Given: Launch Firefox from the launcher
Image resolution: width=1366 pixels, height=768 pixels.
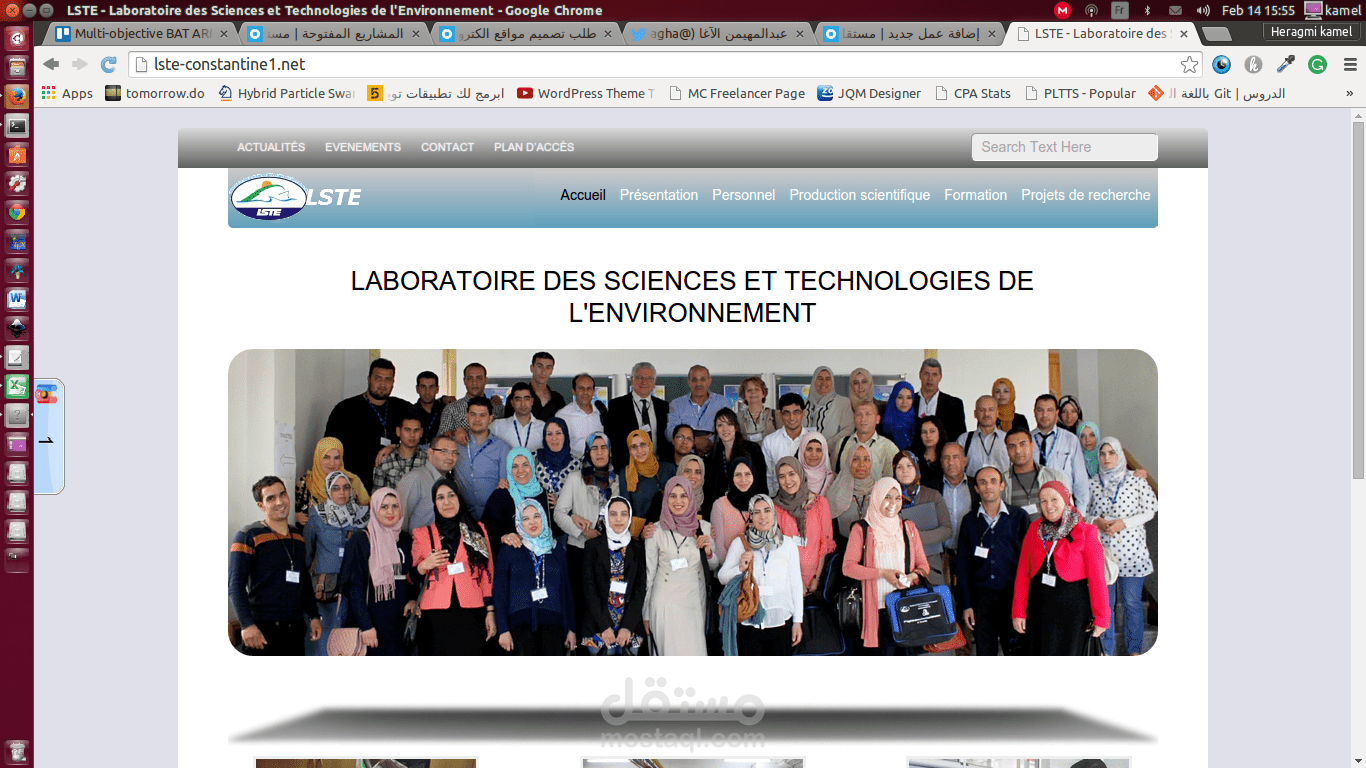Looking at the screenshot, I should 17,97.
